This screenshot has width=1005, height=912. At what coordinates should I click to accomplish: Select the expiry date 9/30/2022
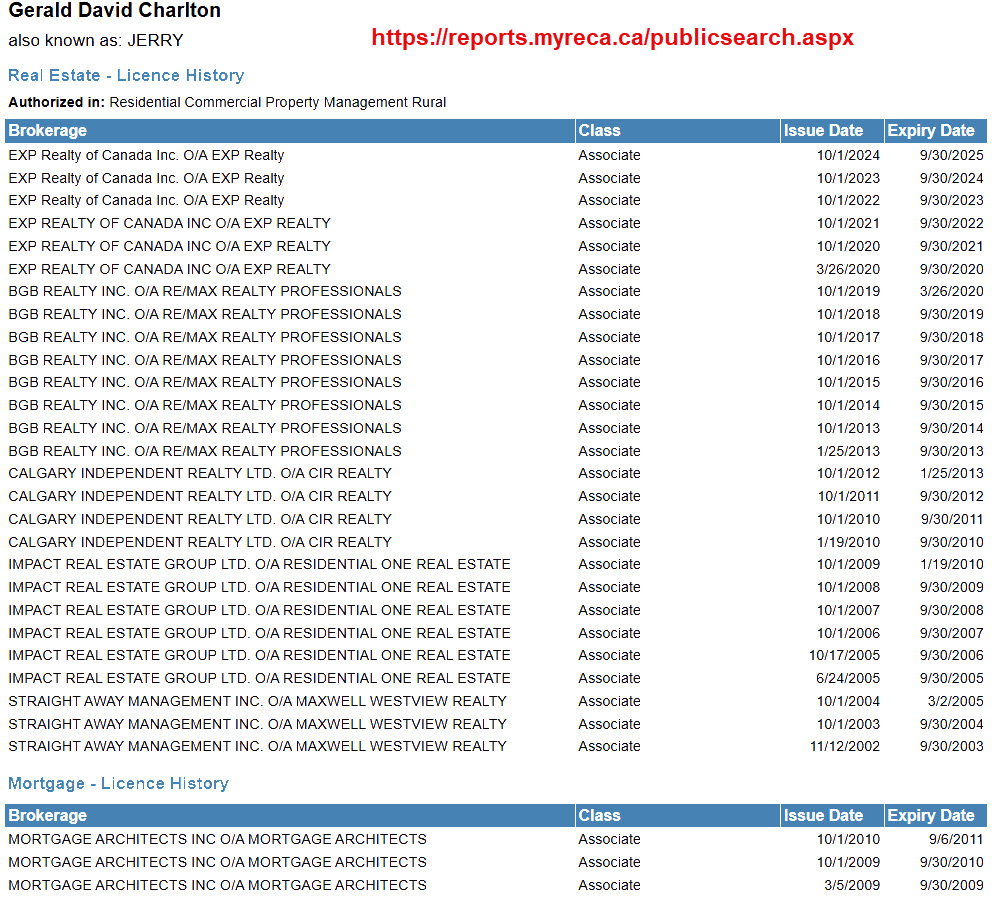point(952,224)
